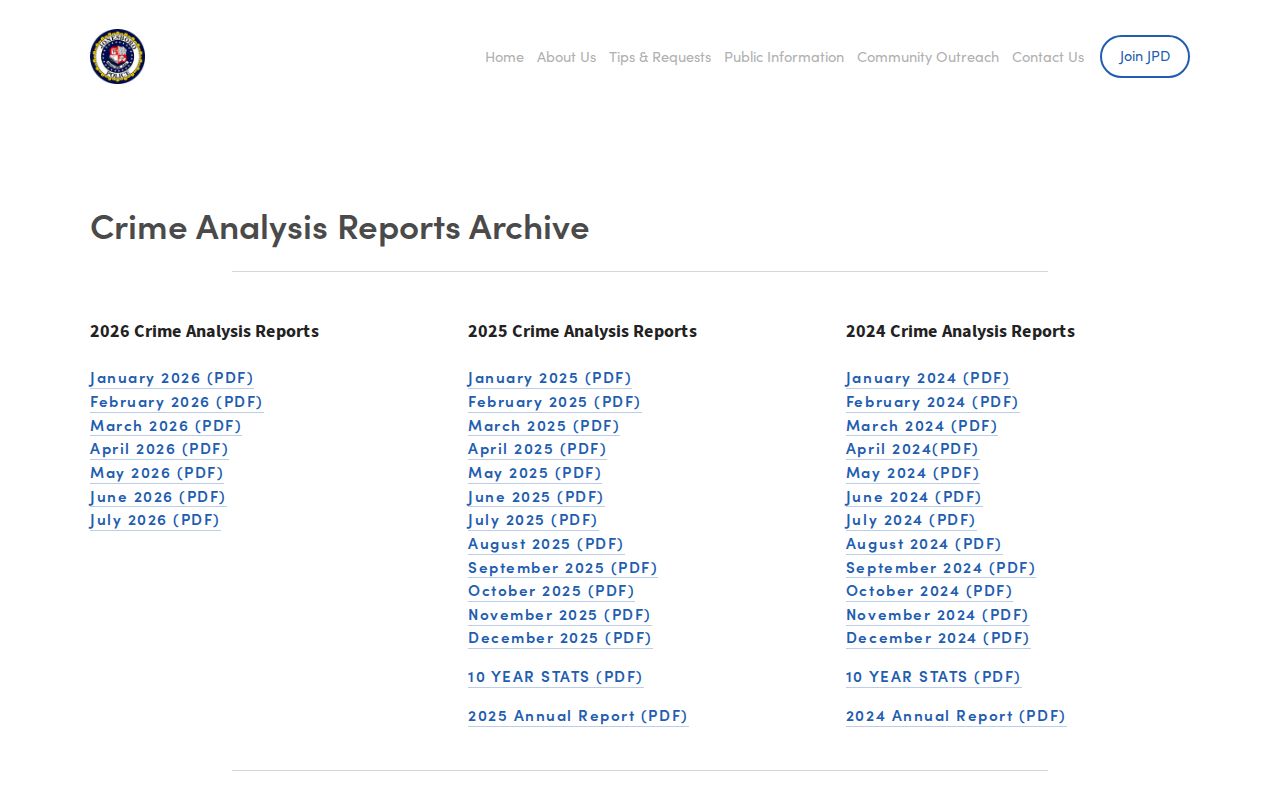
Task: Open 10 YEAR STATS under 2024 reports
Action: (934, 677)
